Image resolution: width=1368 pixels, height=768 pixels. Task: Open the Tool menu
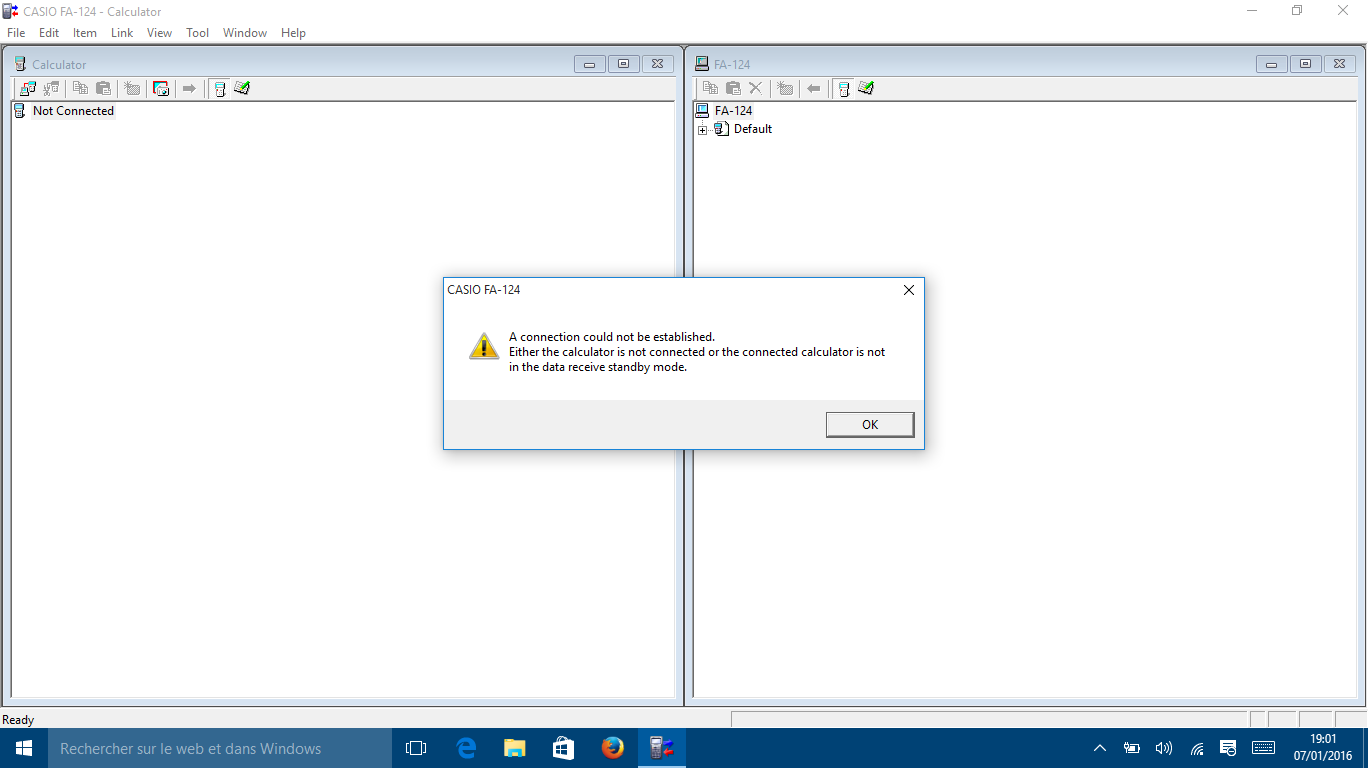pyautogui.click(x=198, y=33)
